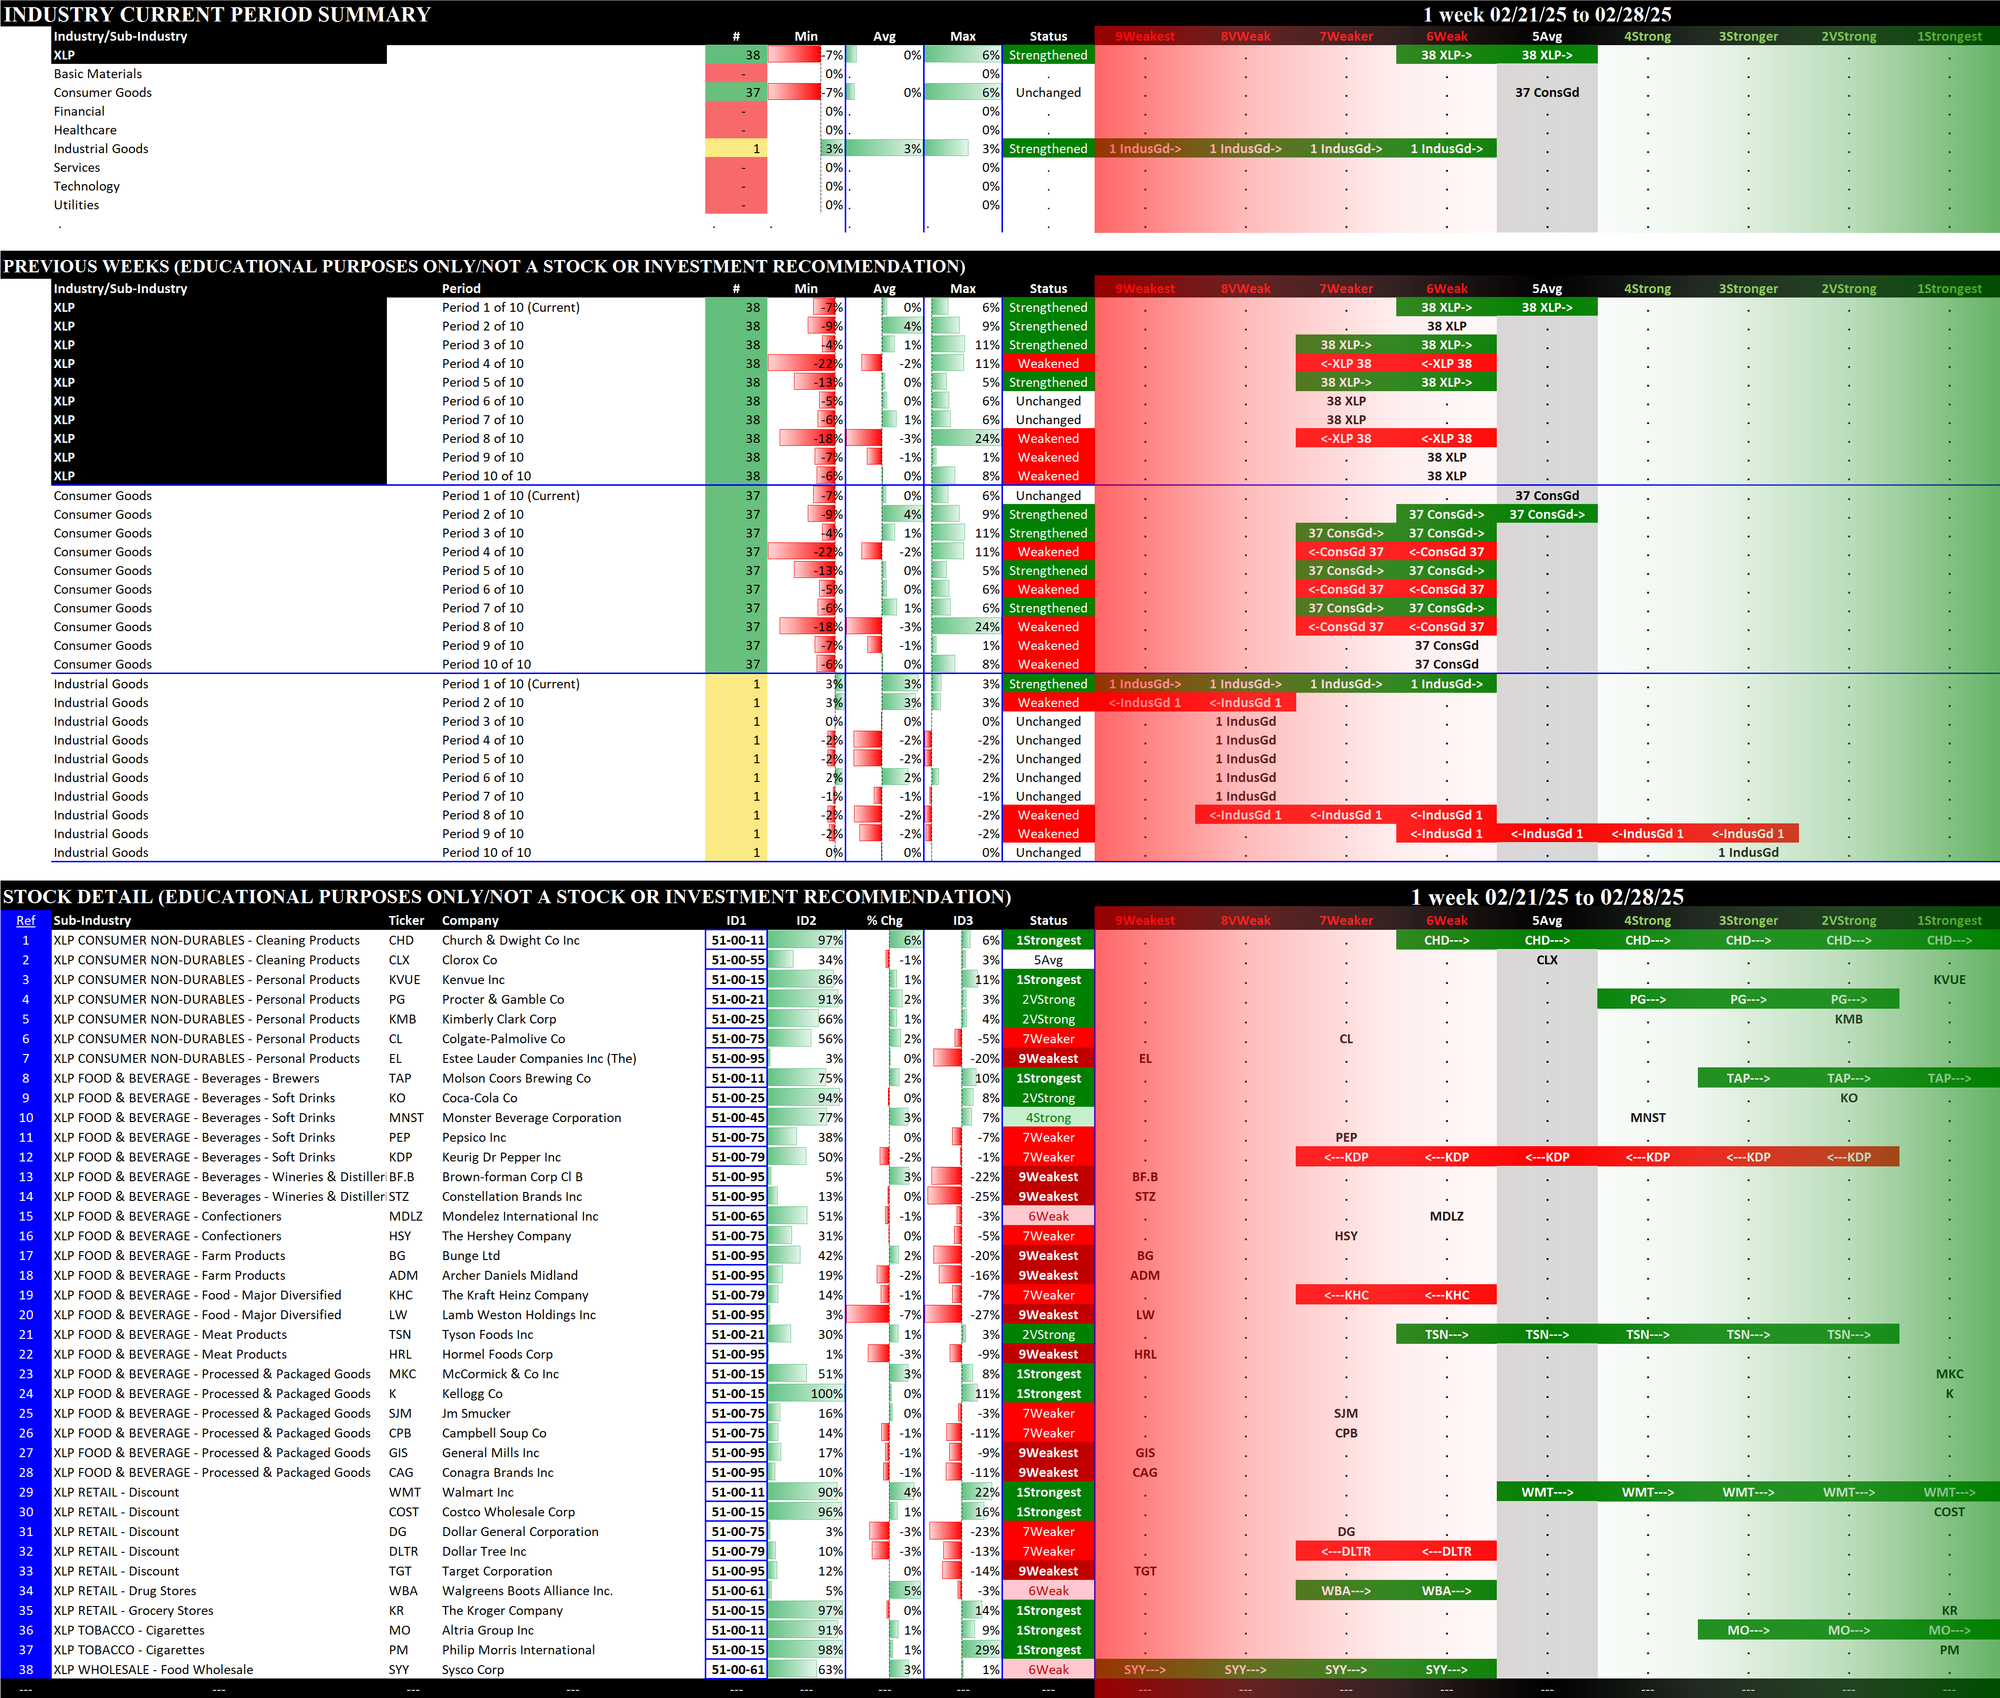Select the Kellogg Co 100% ID2 bar cell
Viewport: 2000px width, 1698px height.
click(x=806, y=1393)
